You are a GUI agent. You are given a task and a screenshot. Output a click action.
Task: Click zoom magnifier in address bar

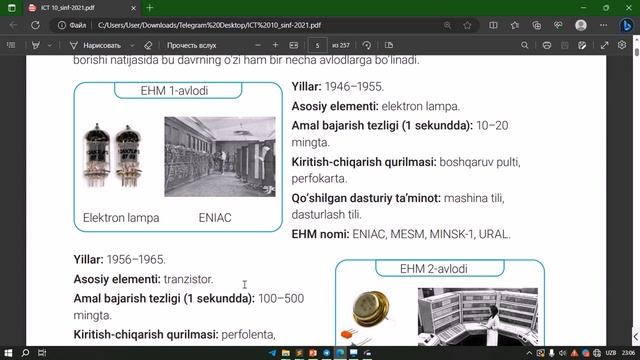click(x=447, y=25)
